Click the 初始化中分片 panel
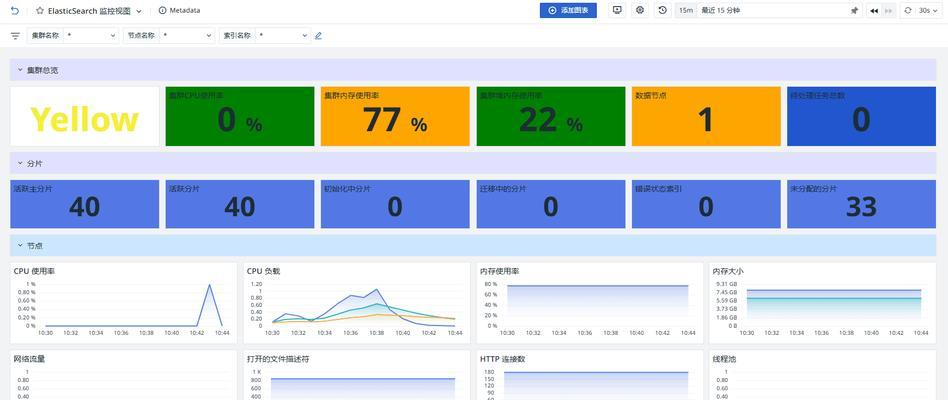 395,204
